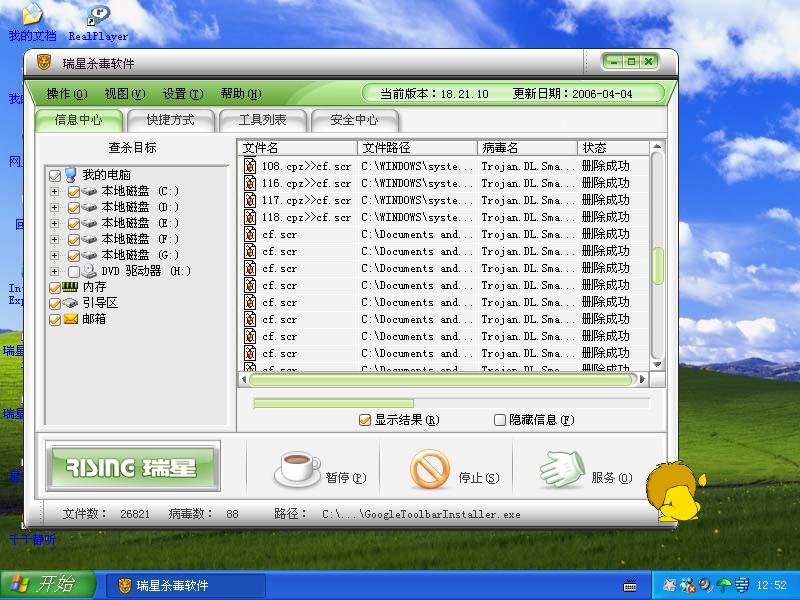Click the scan progress bar

click(x=452, y=404)
